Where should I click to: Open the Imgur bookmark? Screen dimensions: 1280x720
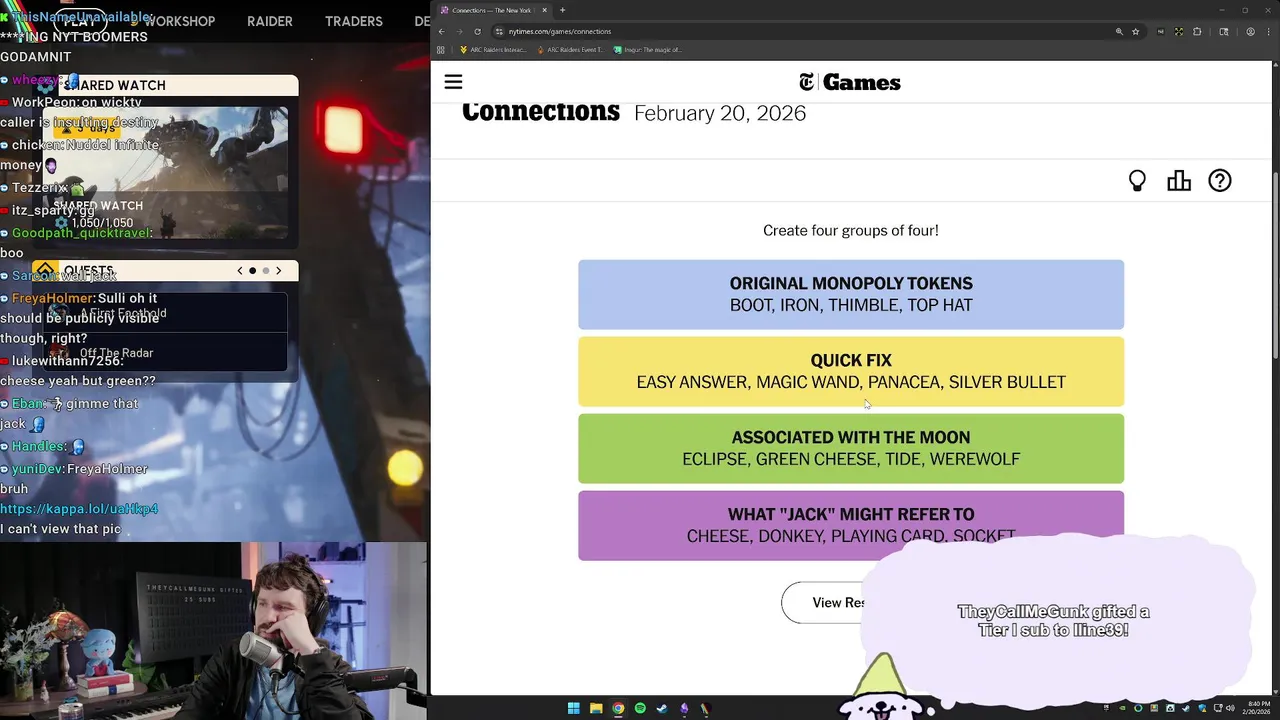pos(648,49)
